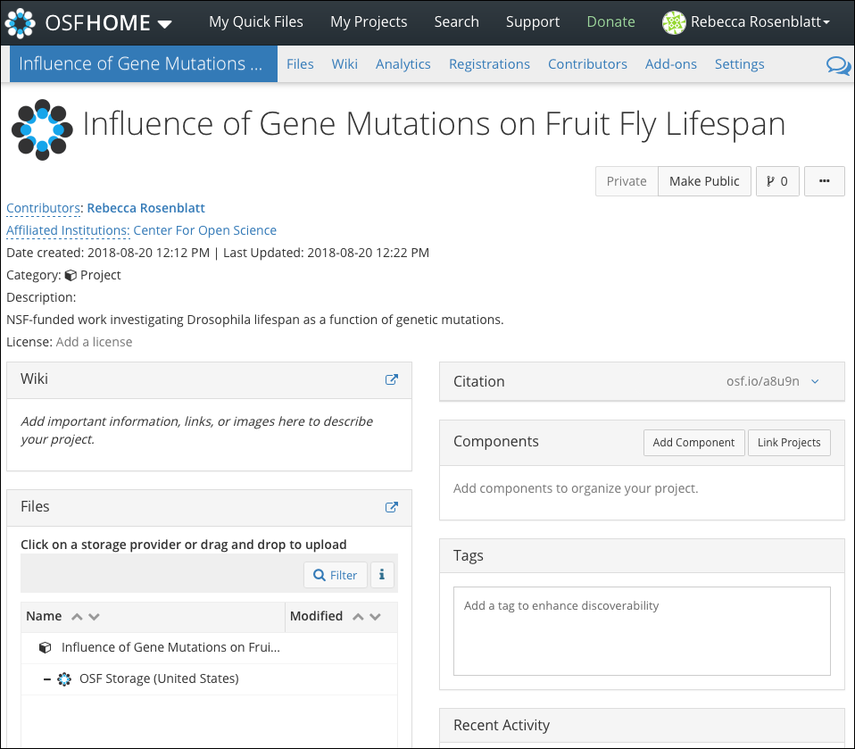
Task: Open Rebecca Rosenblatt user menu
Action: pyautogui.click(x=746, y=22)
